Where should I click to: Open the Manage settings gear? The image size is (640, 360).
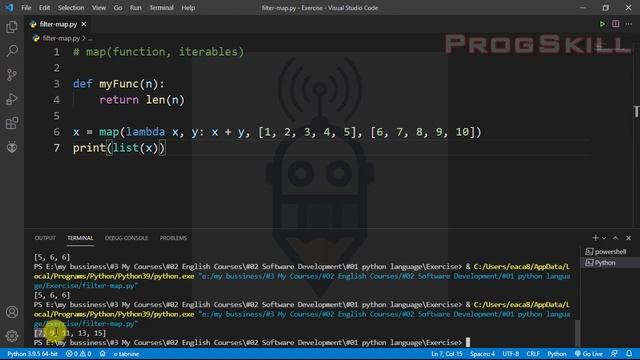coord(12,336)
